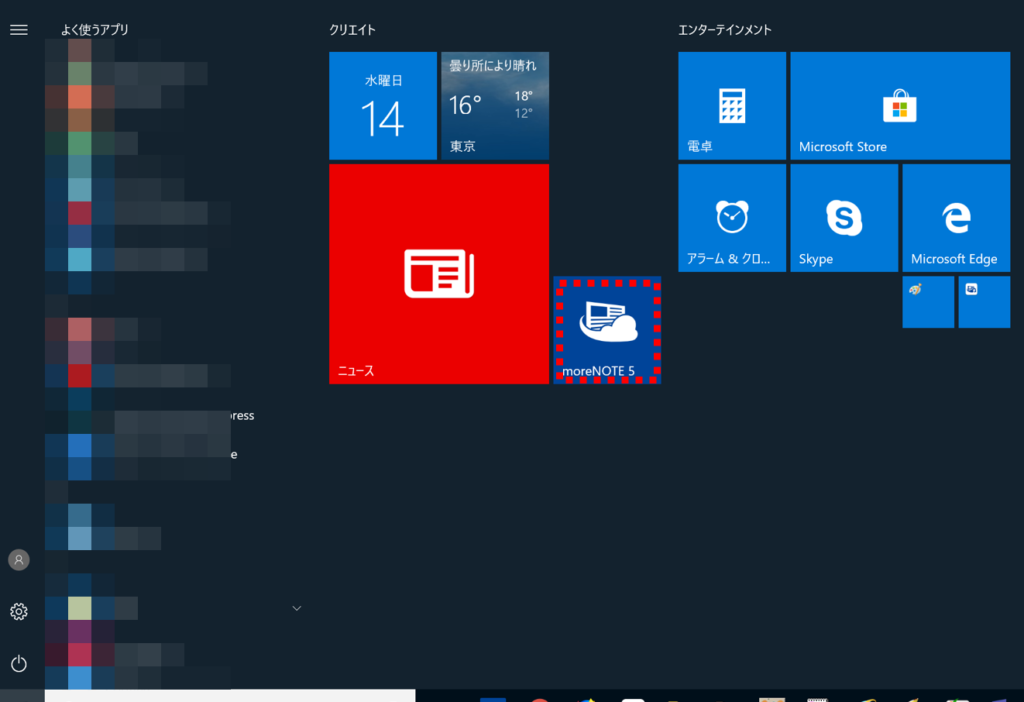1024x702 pixels.
Task: Click the よく使うアプリ heading
Action: (x=95, y=29)
